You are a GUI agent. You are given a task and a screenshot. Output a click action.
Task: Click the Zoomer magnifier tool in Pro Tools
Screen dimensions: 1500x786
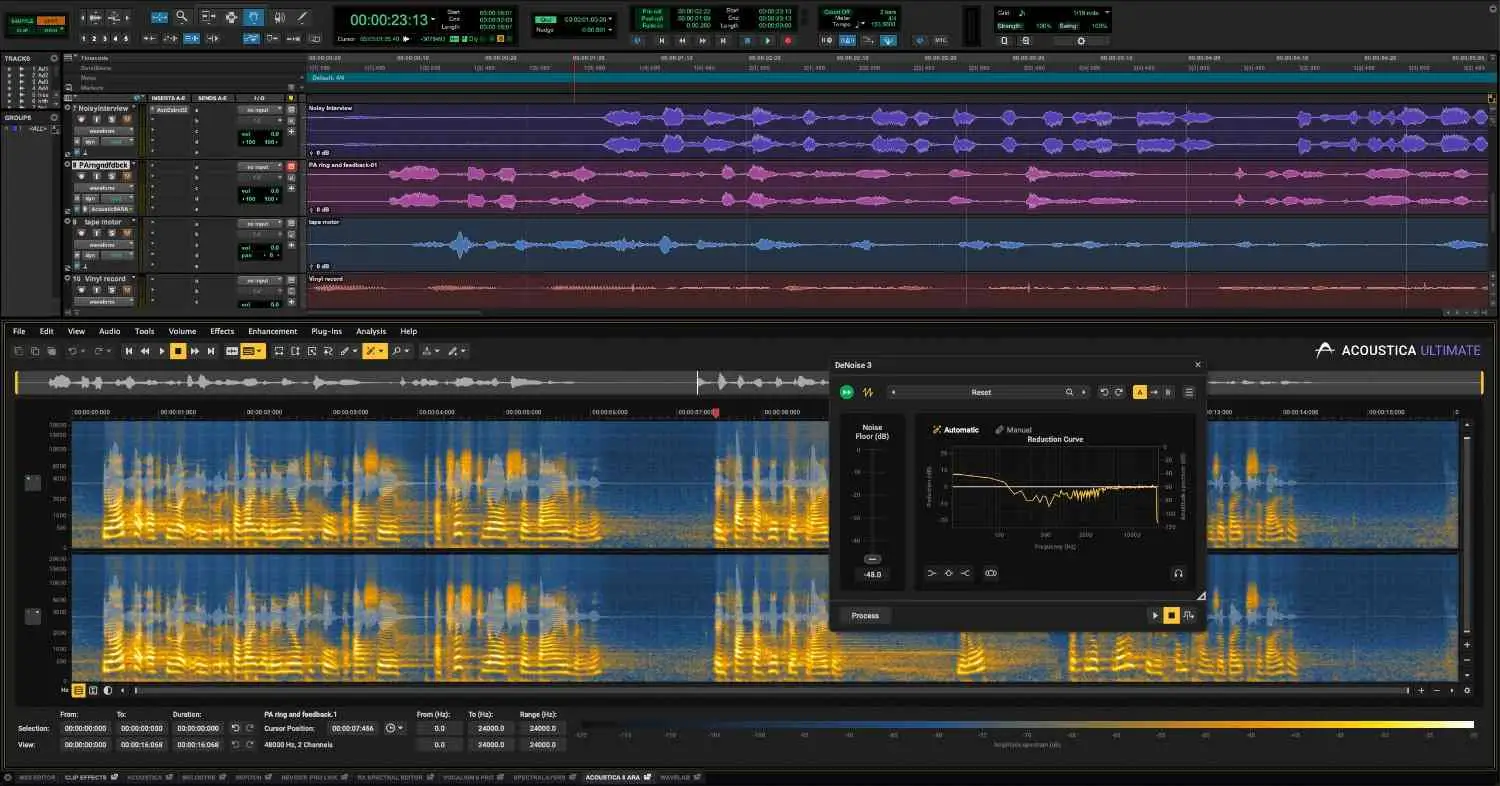click(x=181, y=17)
